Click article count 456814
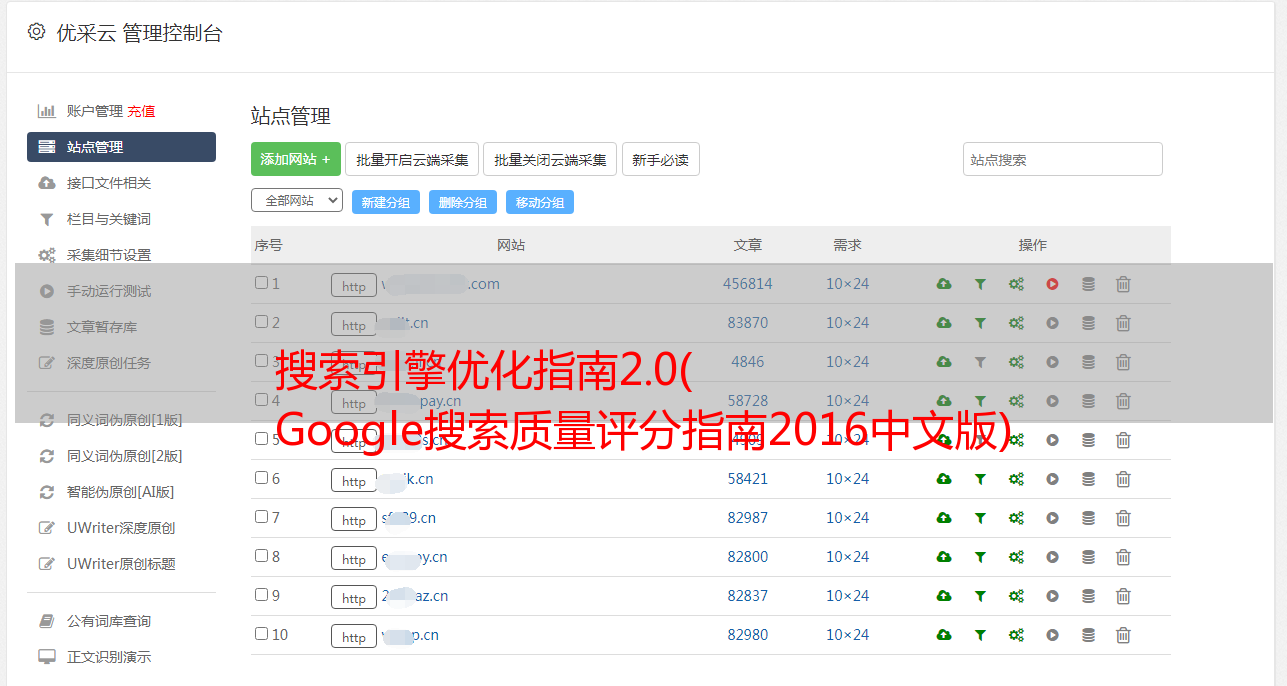Screen dimensions: 1287x686 click(748, 284)
